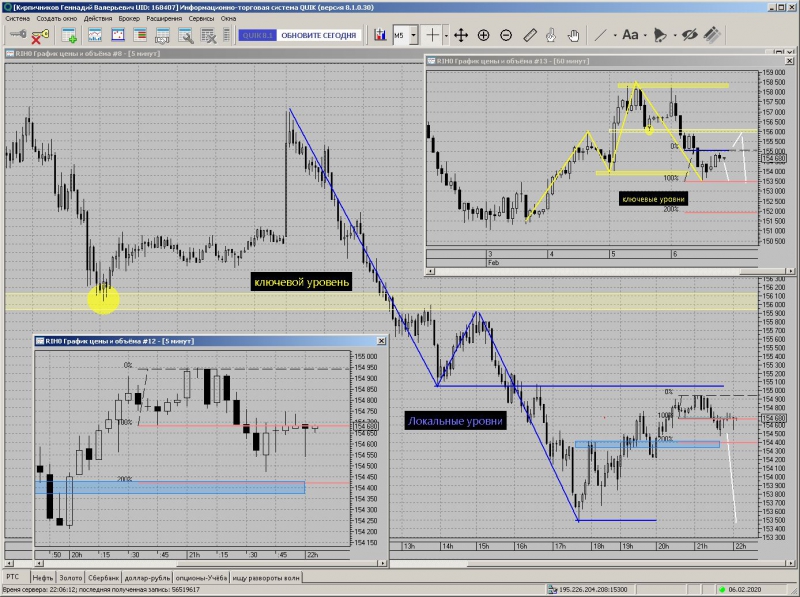Switch to the Сбербанк tab

(104, 578)
